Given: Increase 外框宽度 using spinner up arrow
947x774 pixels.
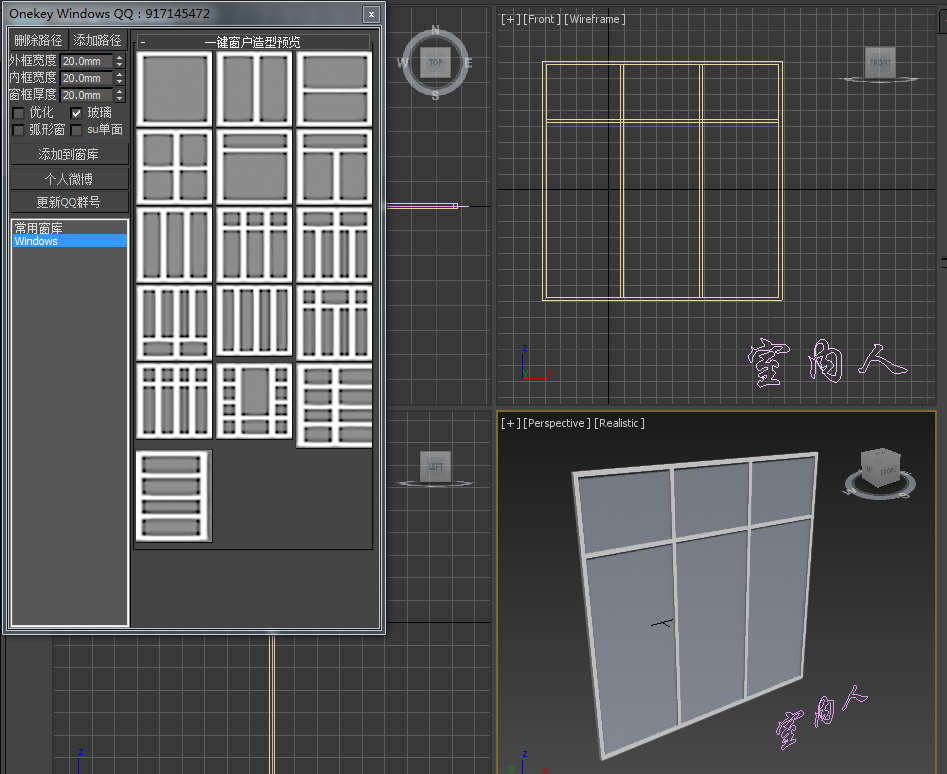Looking at the screenshot, I should tap(120, 57).
